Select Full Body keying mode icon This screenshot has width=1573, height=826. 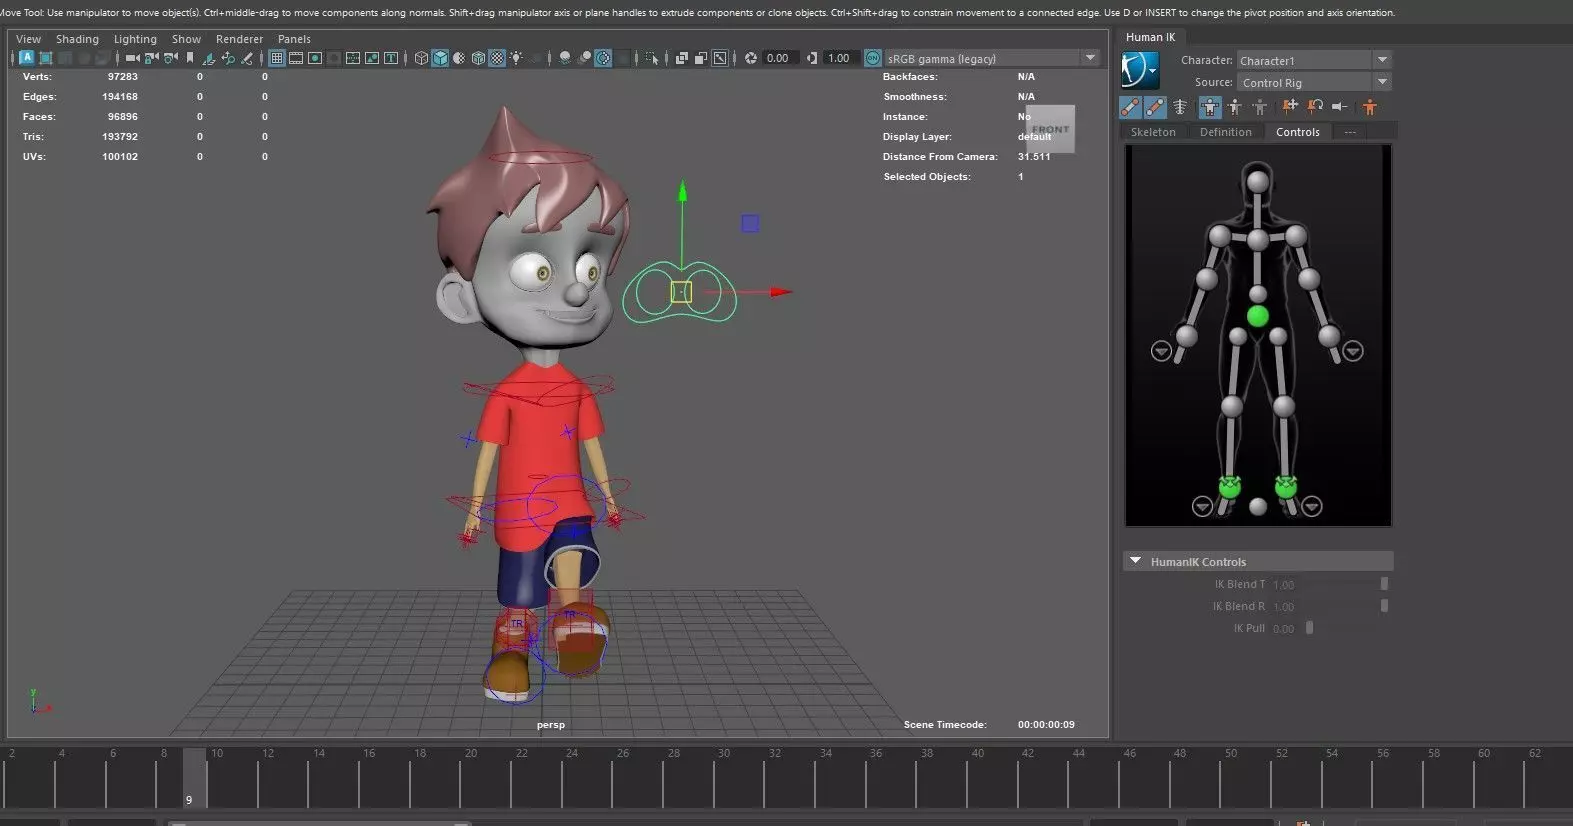[x=1210, y=107]
